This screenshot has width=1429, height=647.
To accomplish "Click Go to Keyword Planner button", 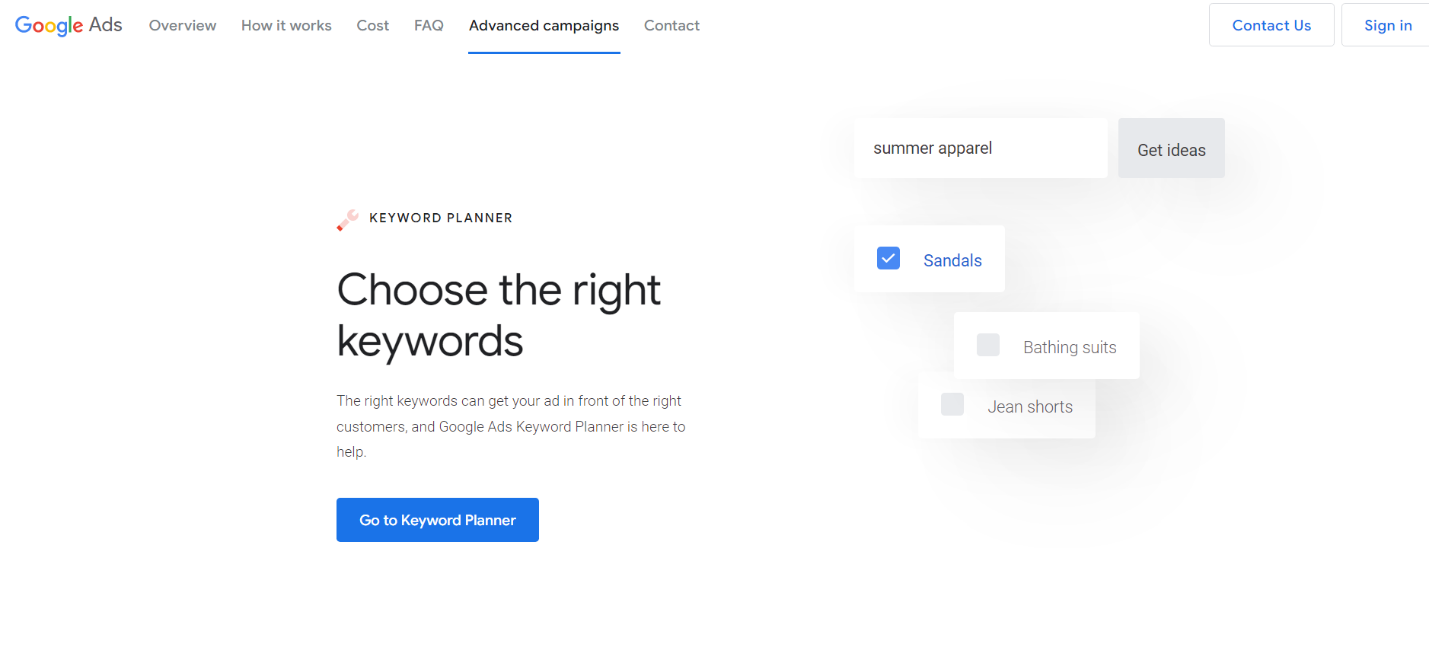I will point(437,520).
